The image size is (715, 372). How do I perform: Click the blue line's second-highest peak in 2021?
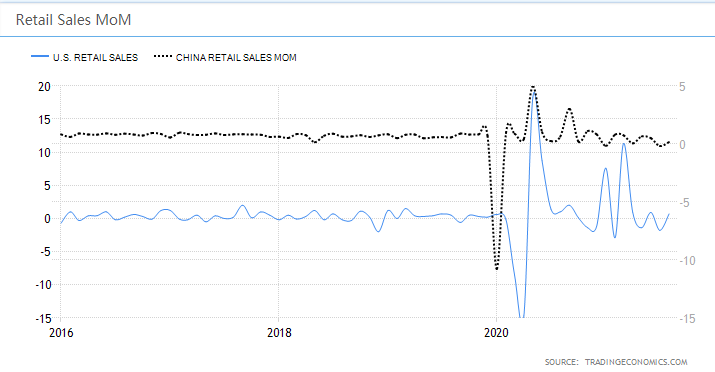pyautogui.click(x=606, y=169)
